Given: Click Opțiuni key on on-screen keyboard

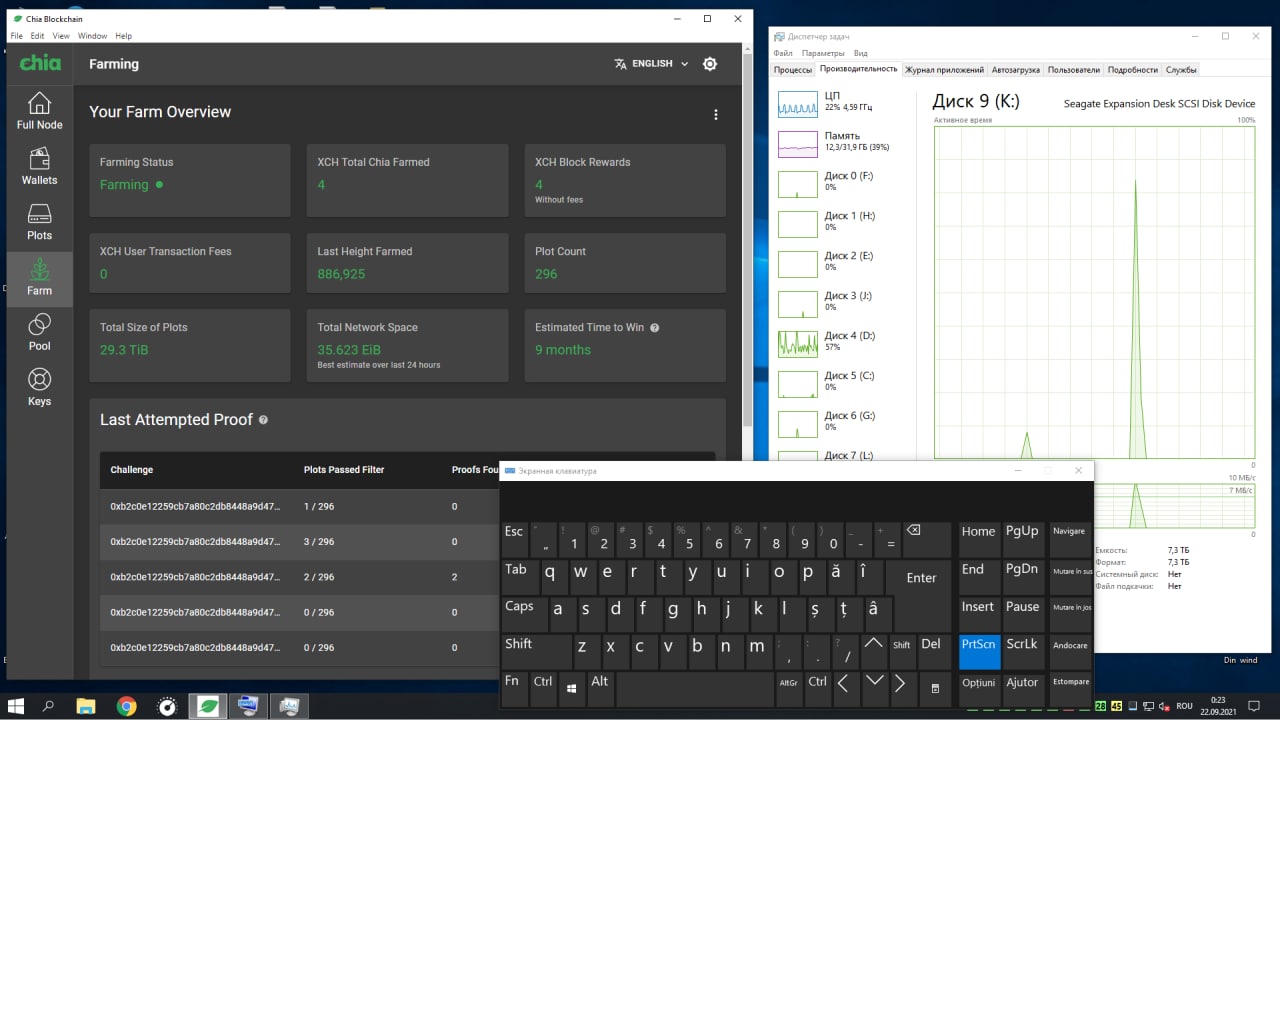Looking at the screenshot, I should click(x=979, y=689).
